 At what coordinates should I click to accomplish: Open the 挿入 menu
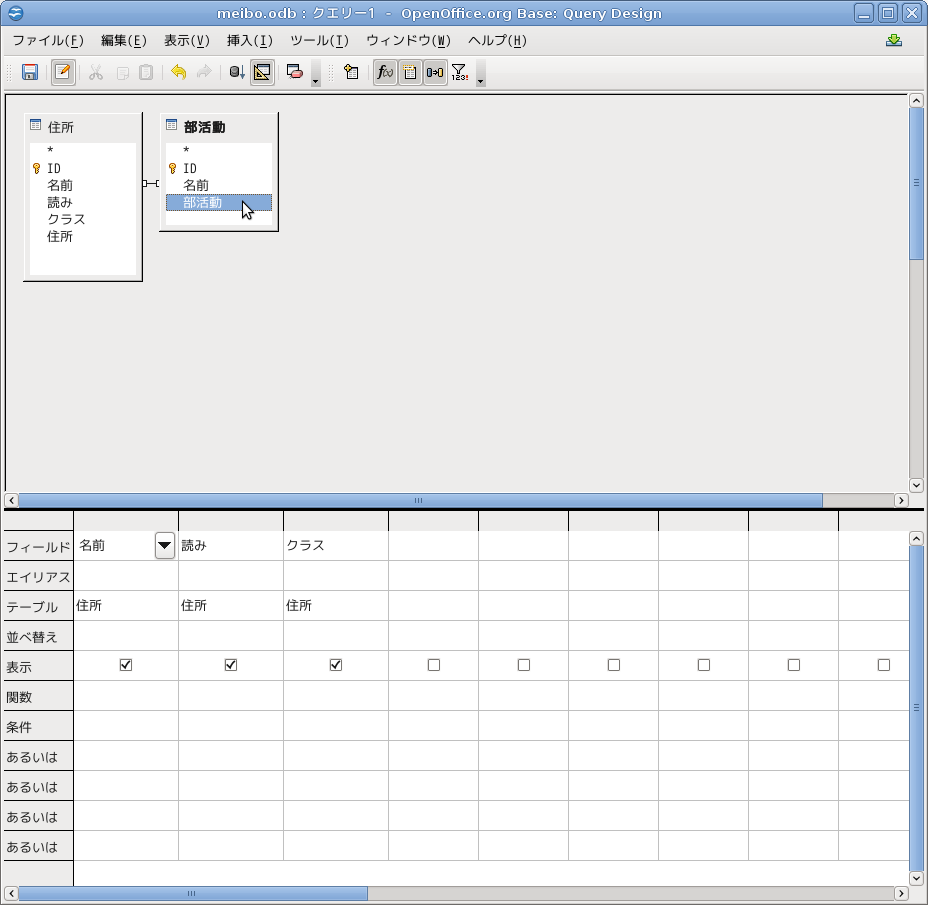(249, 41)
